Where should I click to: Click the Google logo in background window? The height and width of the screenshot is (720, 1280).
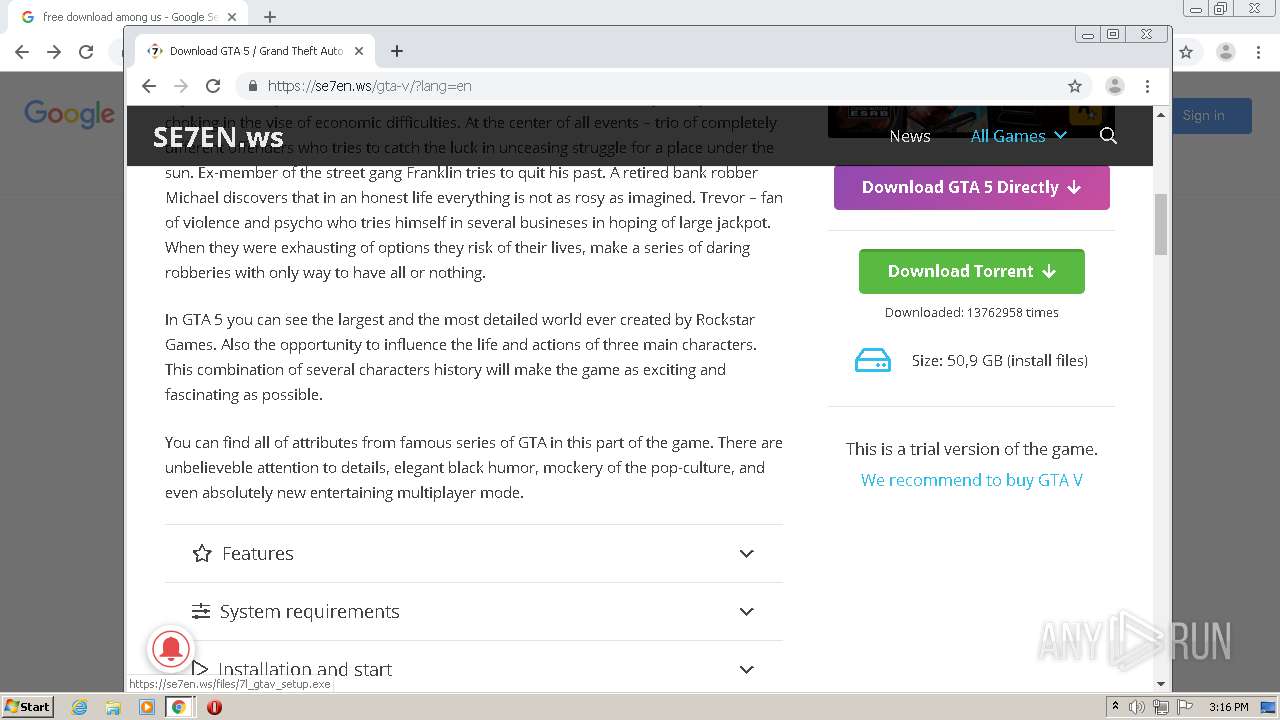point(69,114)
